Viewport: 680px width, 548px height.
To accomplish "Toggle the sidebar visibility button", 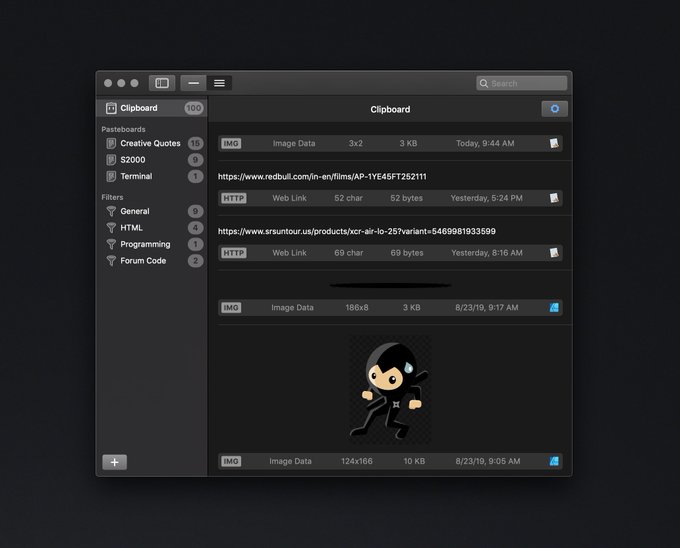I will click(162, 83).
